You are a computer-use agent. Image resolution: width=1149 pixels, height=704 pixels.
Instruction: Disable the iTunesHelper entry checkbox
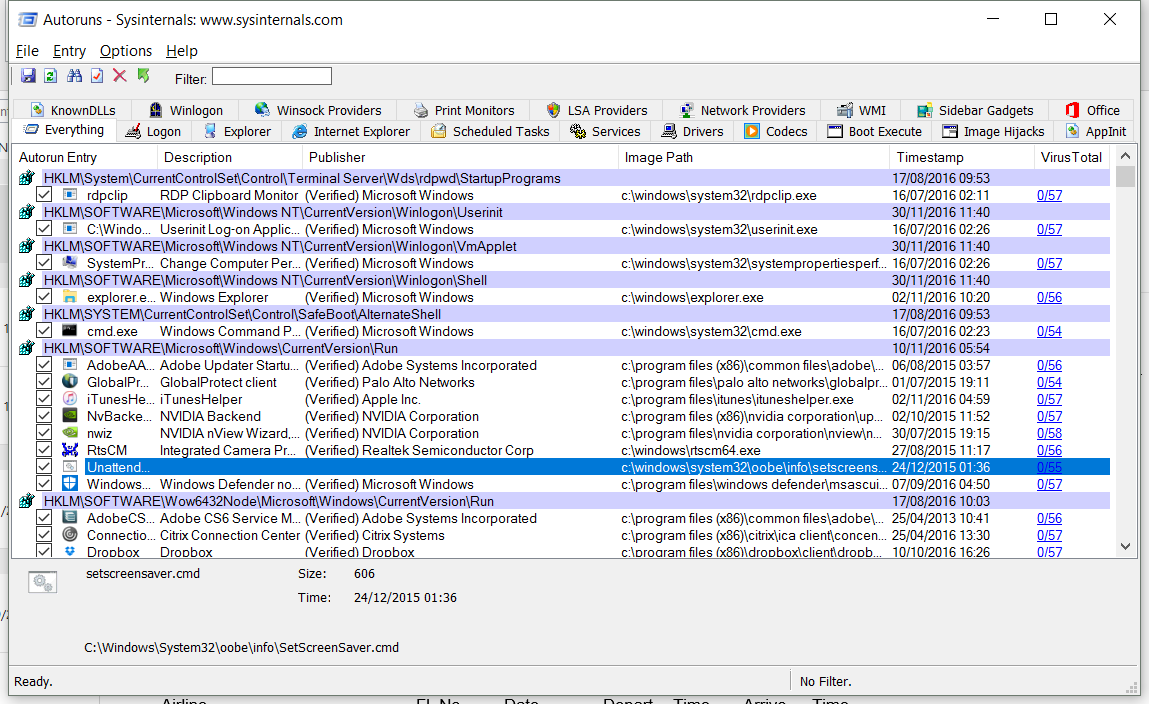[44, 399]
